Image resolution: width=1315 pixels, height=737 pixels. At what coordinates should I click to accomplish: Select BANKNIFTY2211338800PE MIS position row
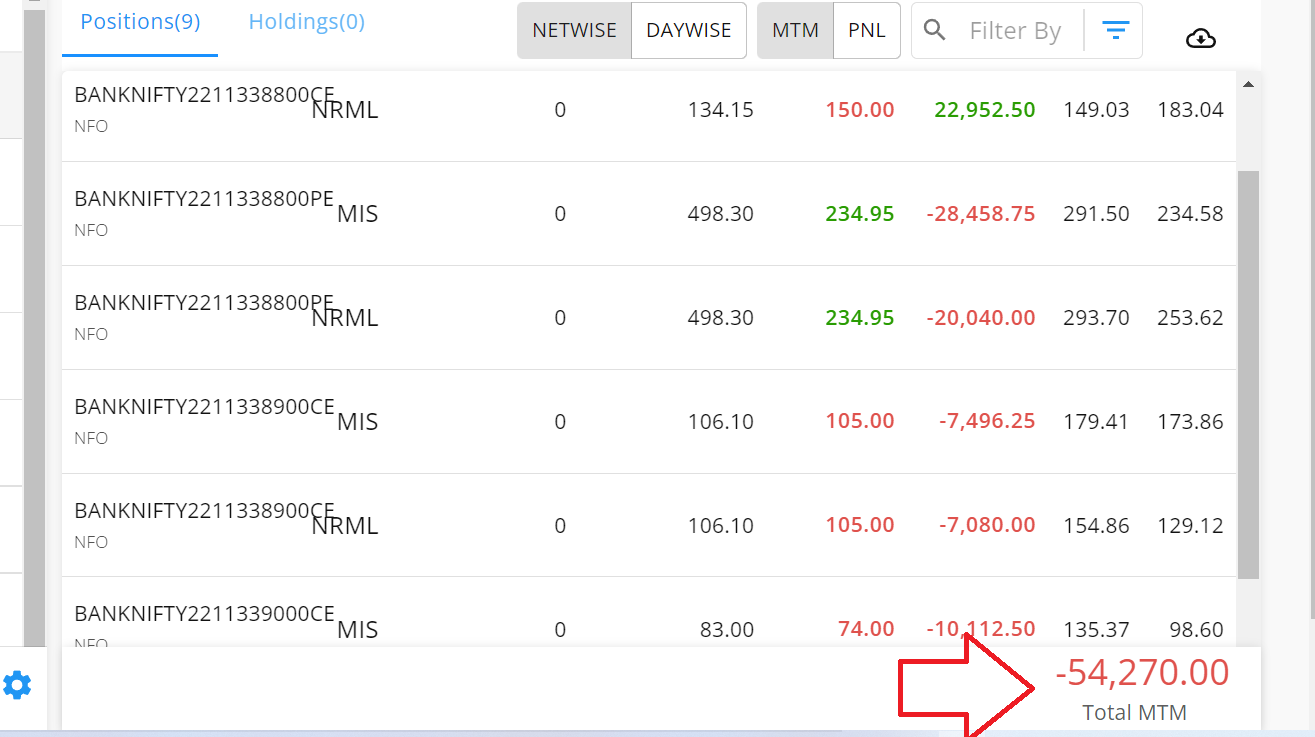(650, 214)
